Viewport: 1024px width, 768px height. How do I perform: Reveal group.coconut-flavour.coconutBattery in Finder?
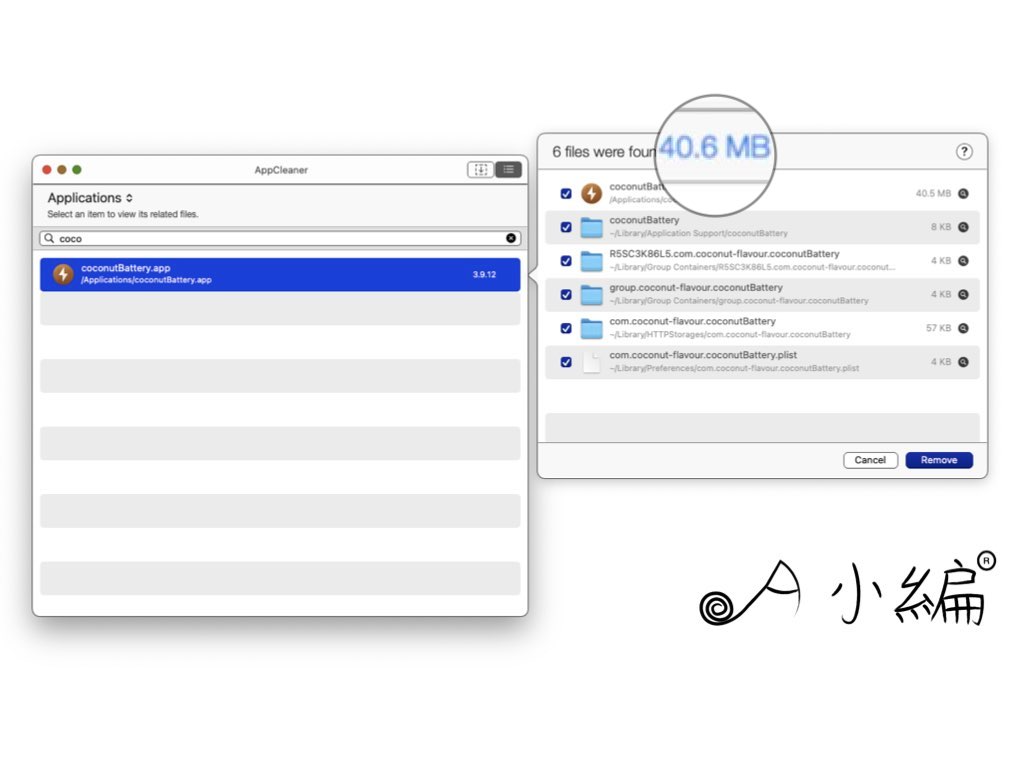coord(963,295)
